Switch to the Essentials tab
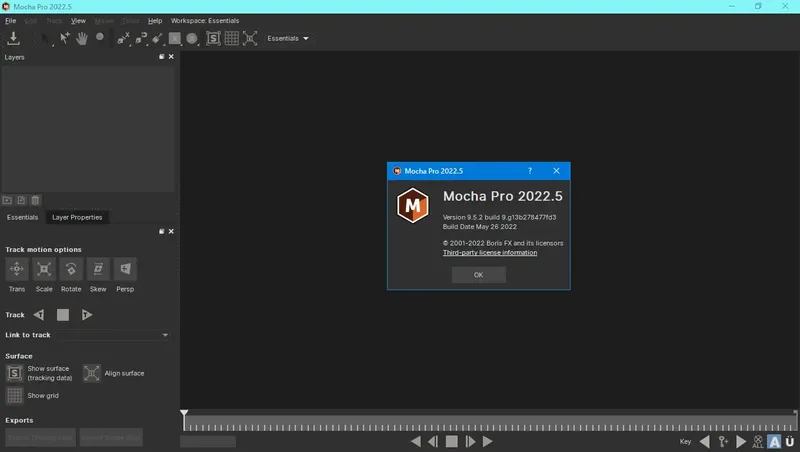 (x=22, y=217)
